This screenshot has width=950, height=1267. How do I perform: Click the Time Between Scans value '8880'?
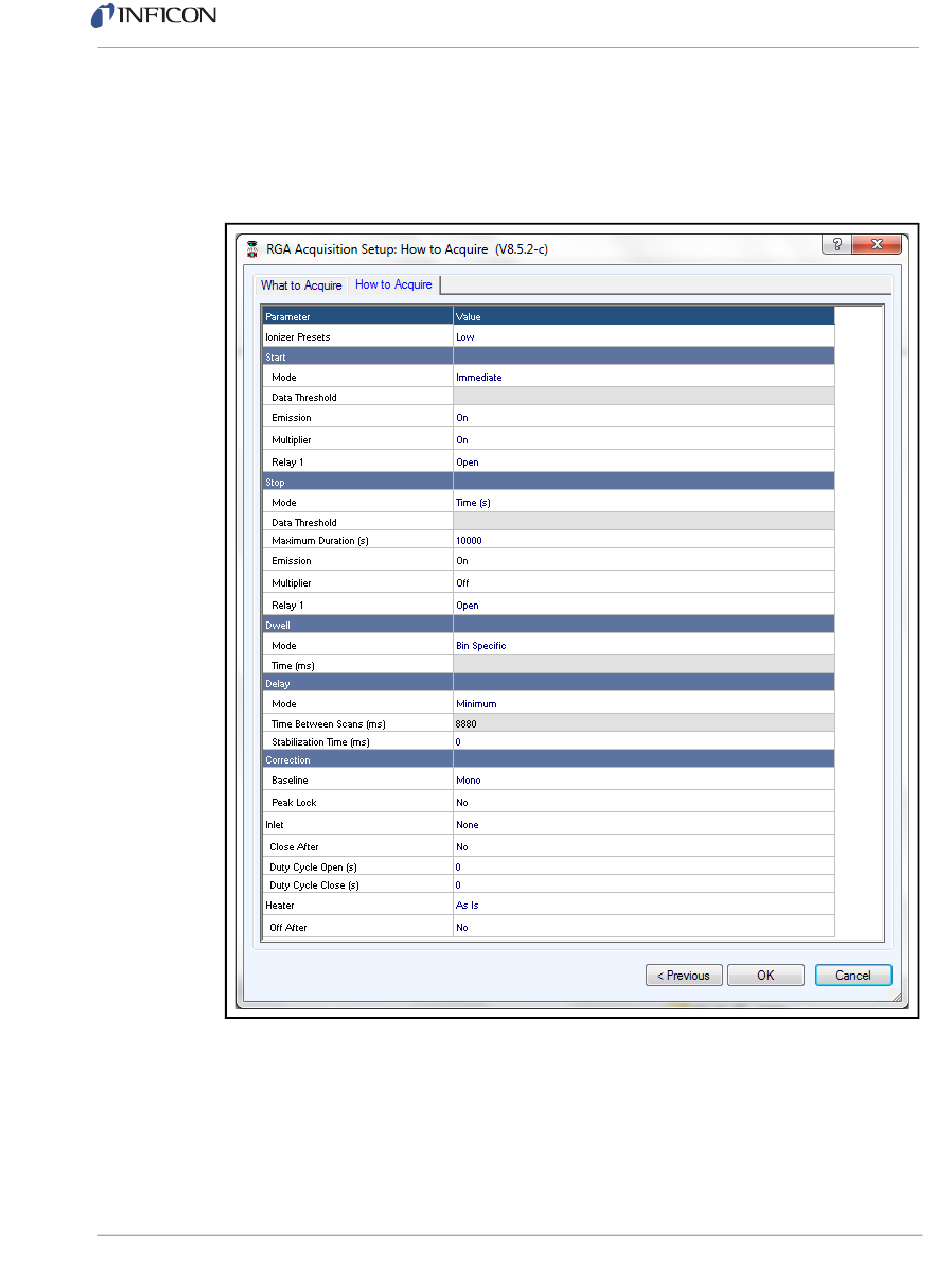(x=644, y=722)
